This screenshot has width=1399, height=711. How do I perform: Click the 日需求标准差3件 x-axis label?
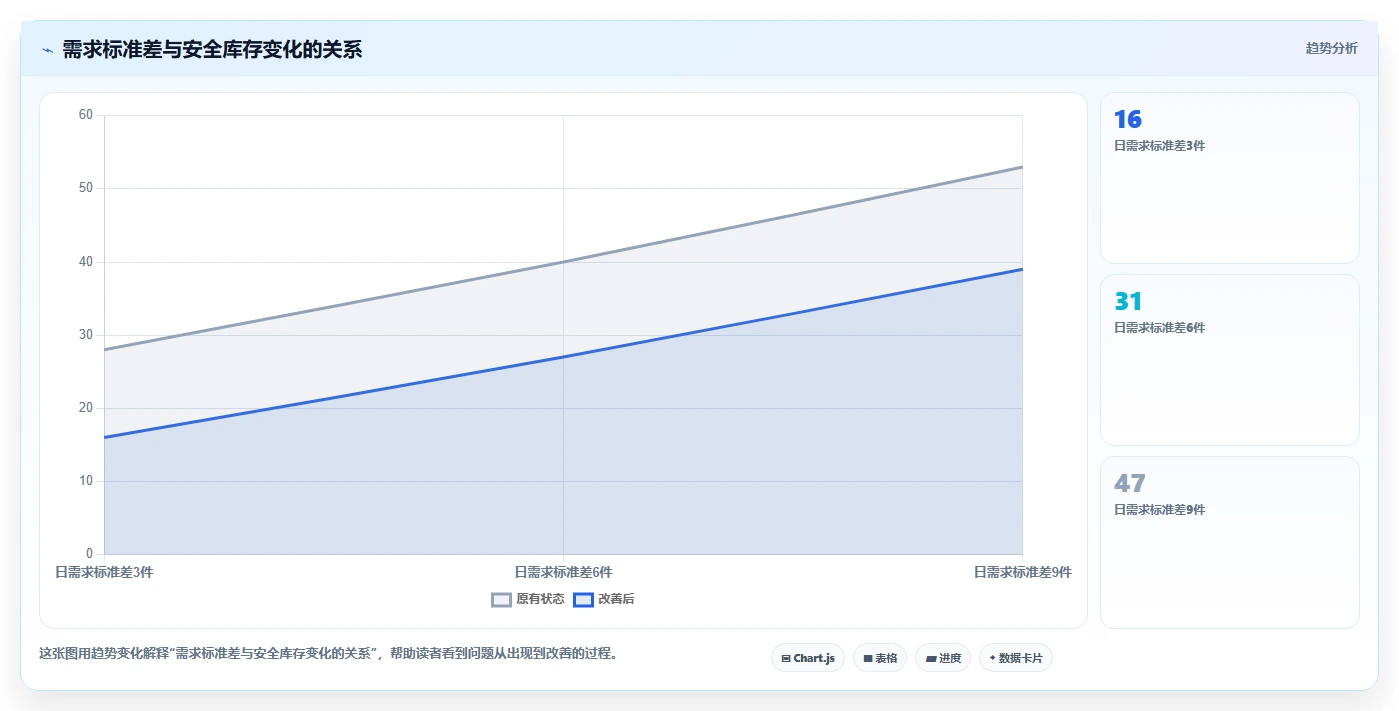pos(104,572)
